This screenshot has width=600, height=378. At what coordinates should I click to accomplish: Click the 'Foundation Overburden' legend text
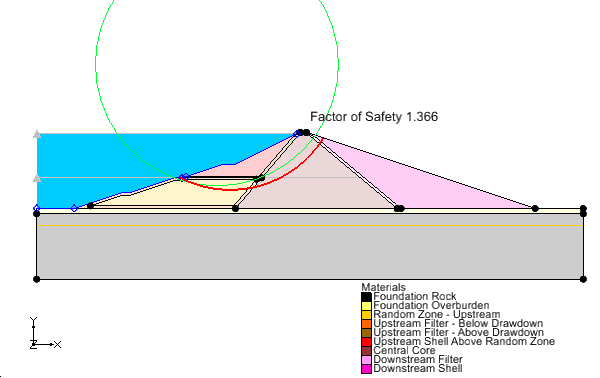click(x=431, y=306)
